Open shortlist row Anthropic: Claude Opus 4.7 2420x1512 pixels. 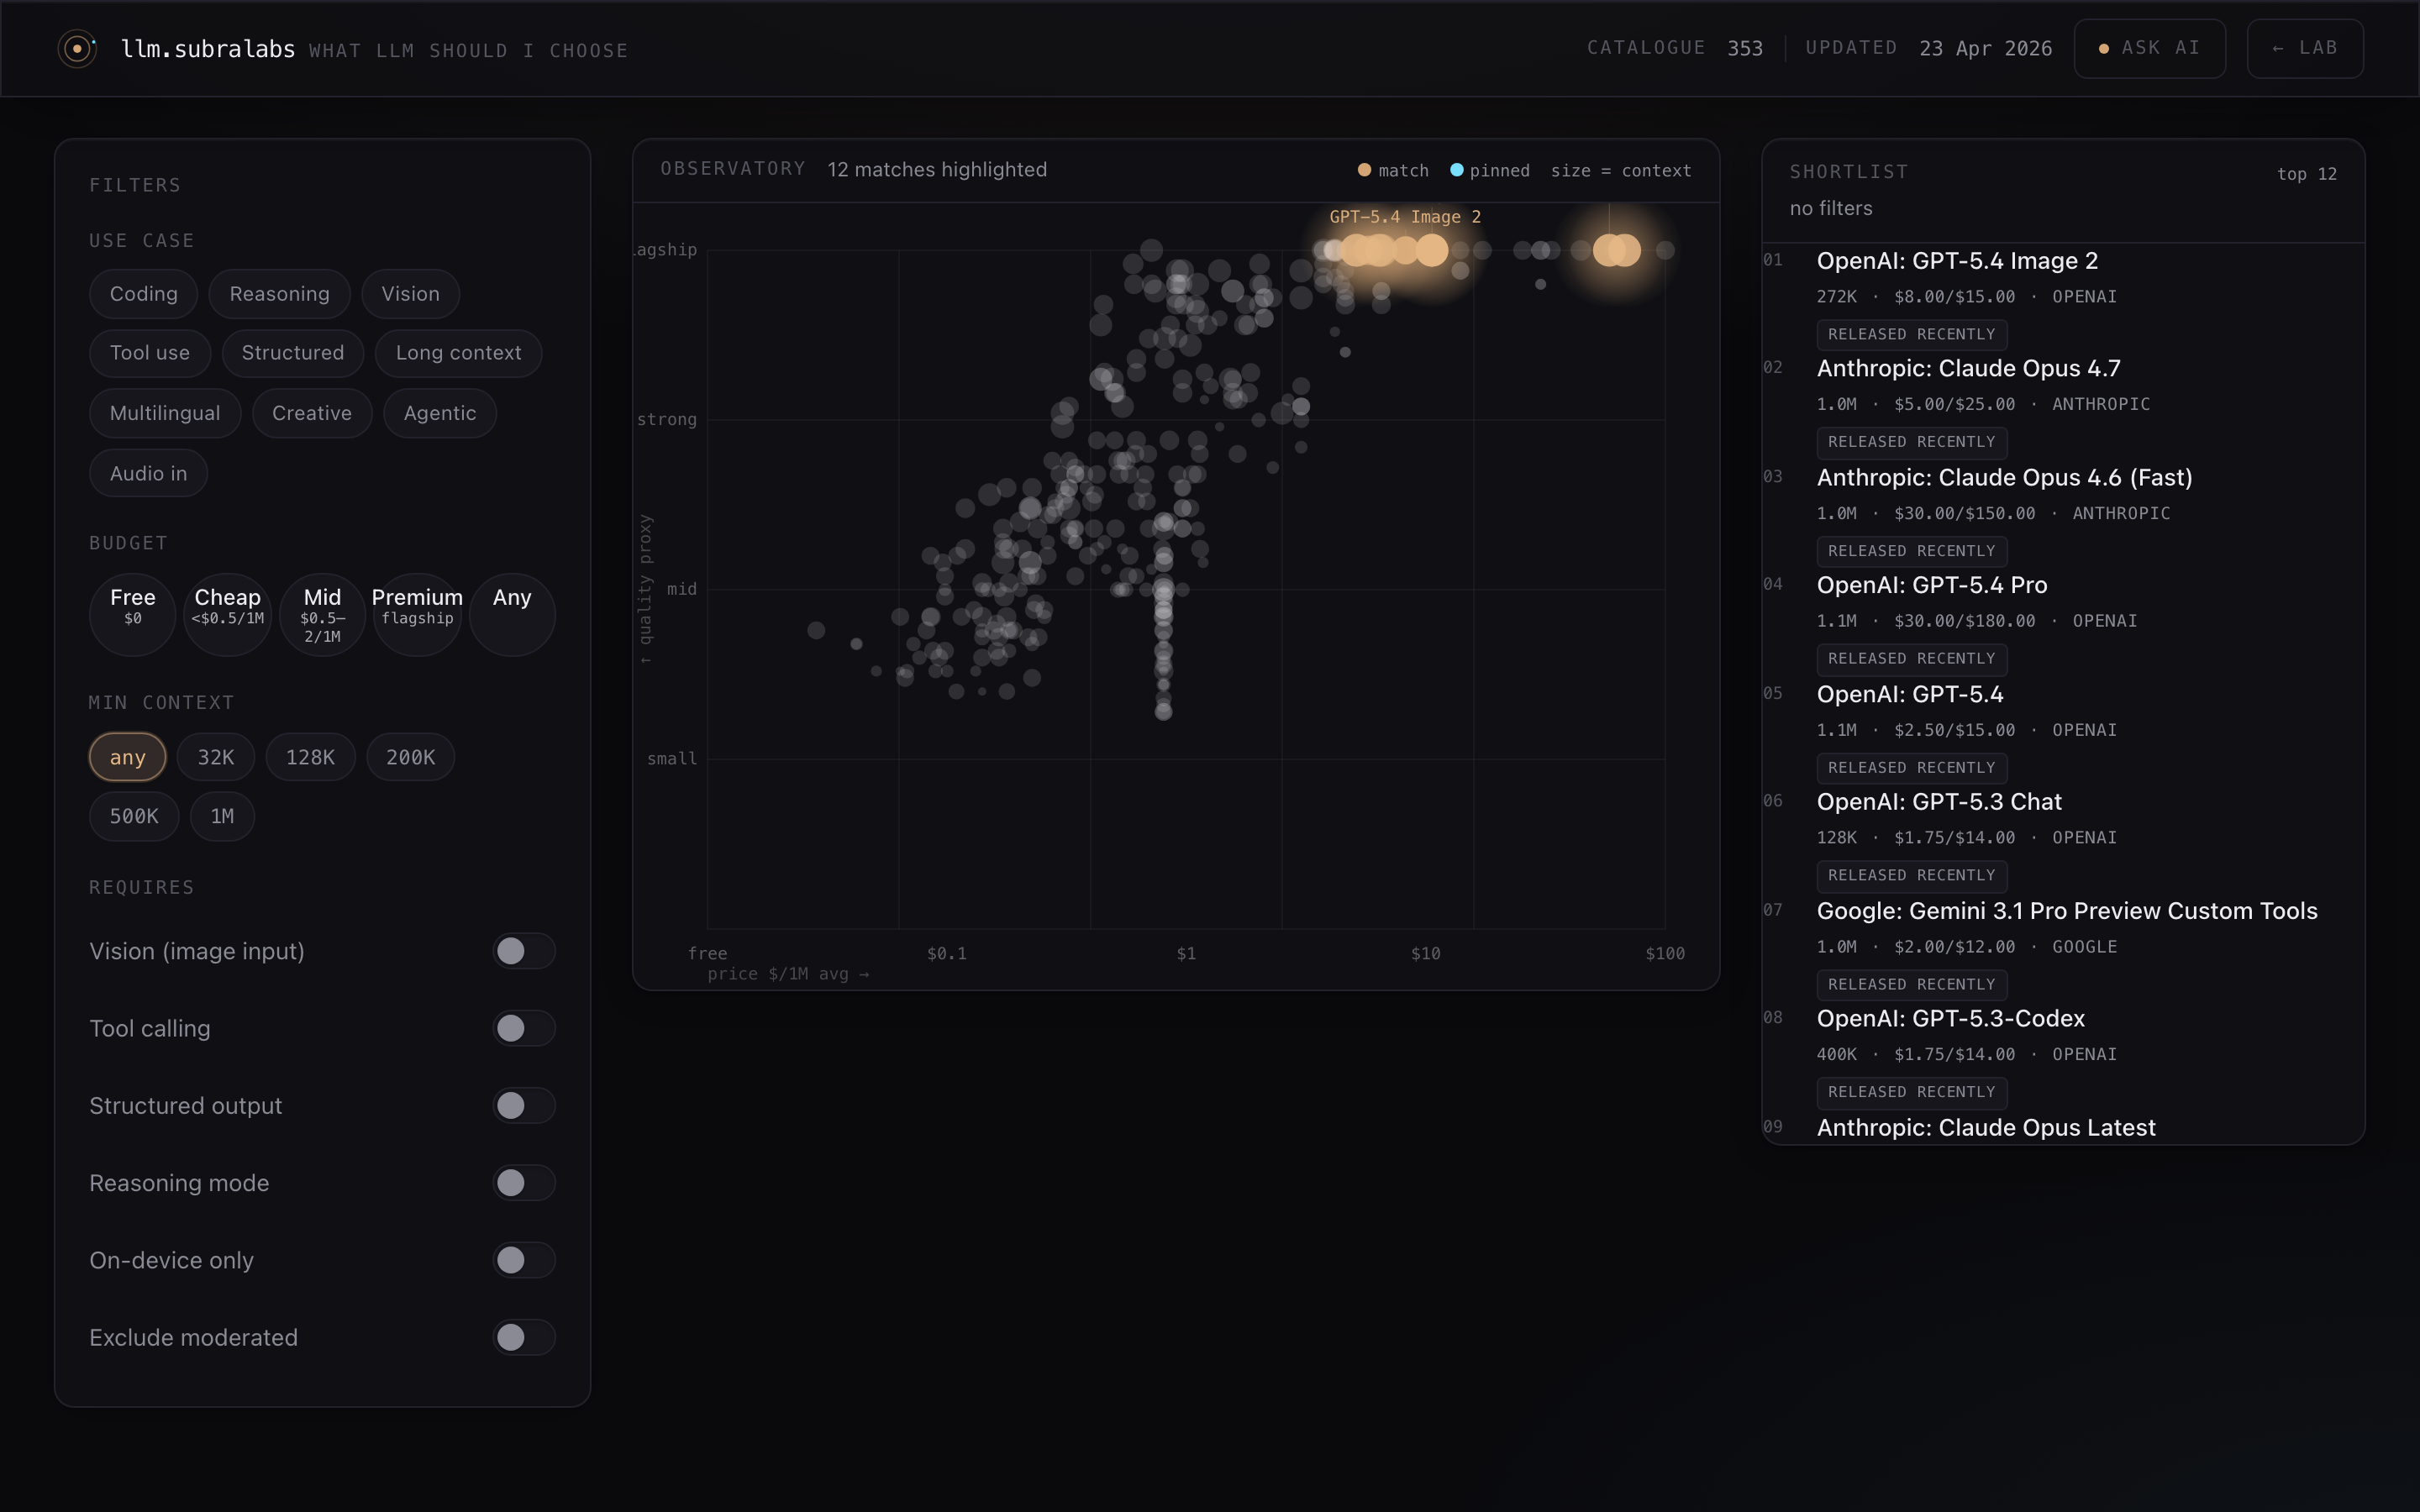point(2063,405)
